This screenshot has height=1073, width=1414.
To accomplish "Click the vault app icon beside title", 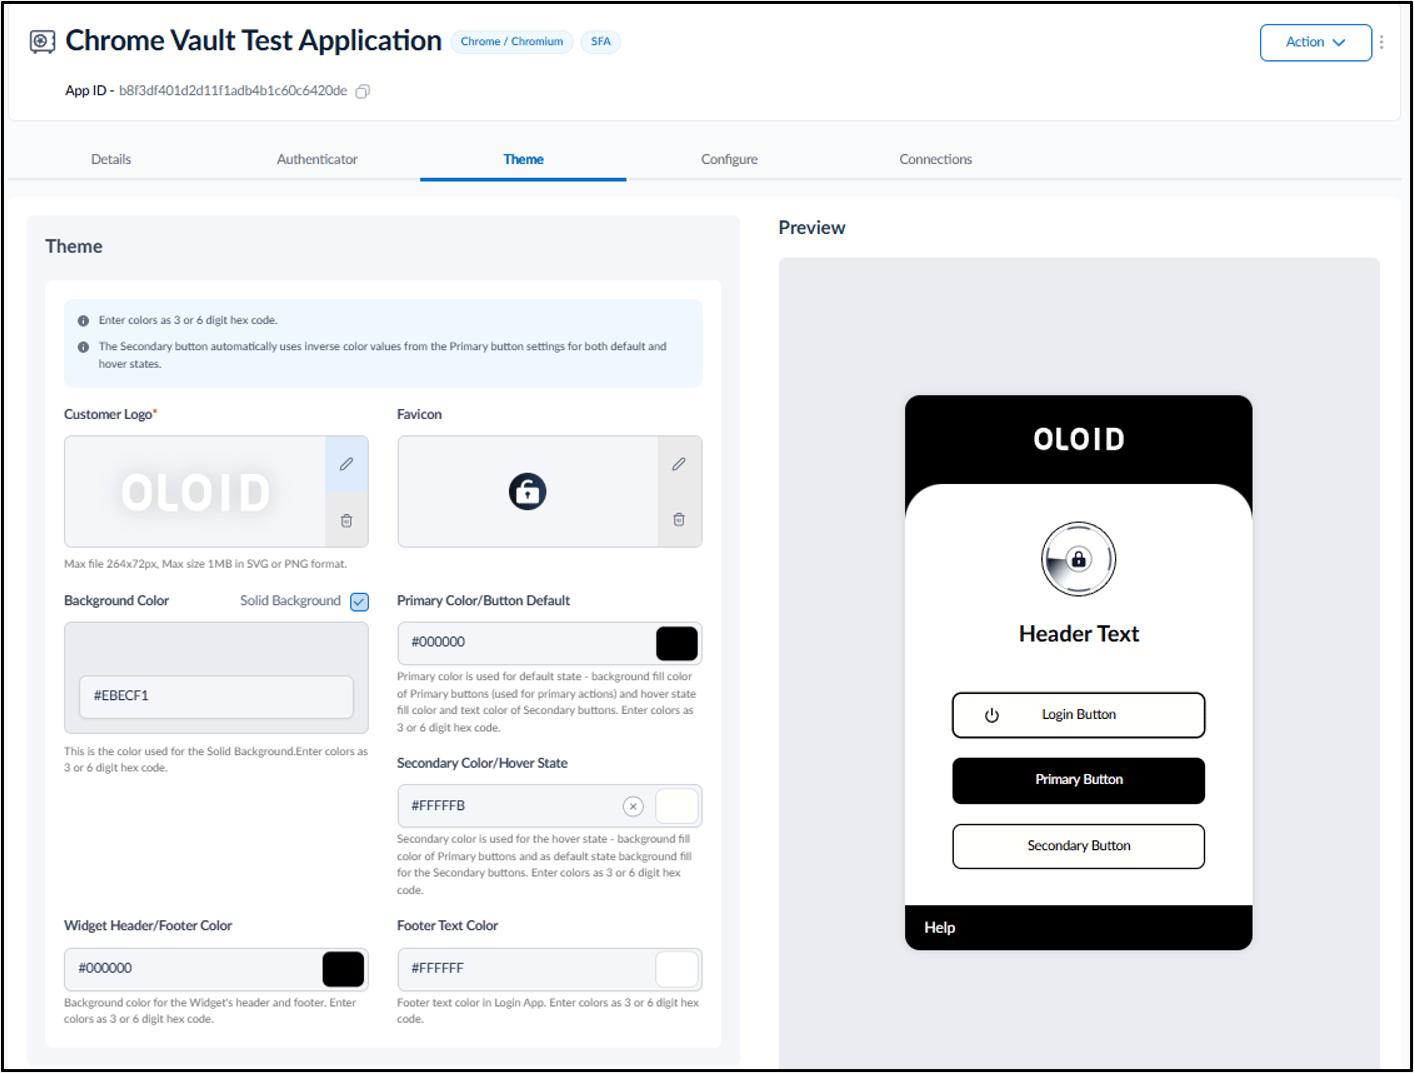I will point(42,42).
